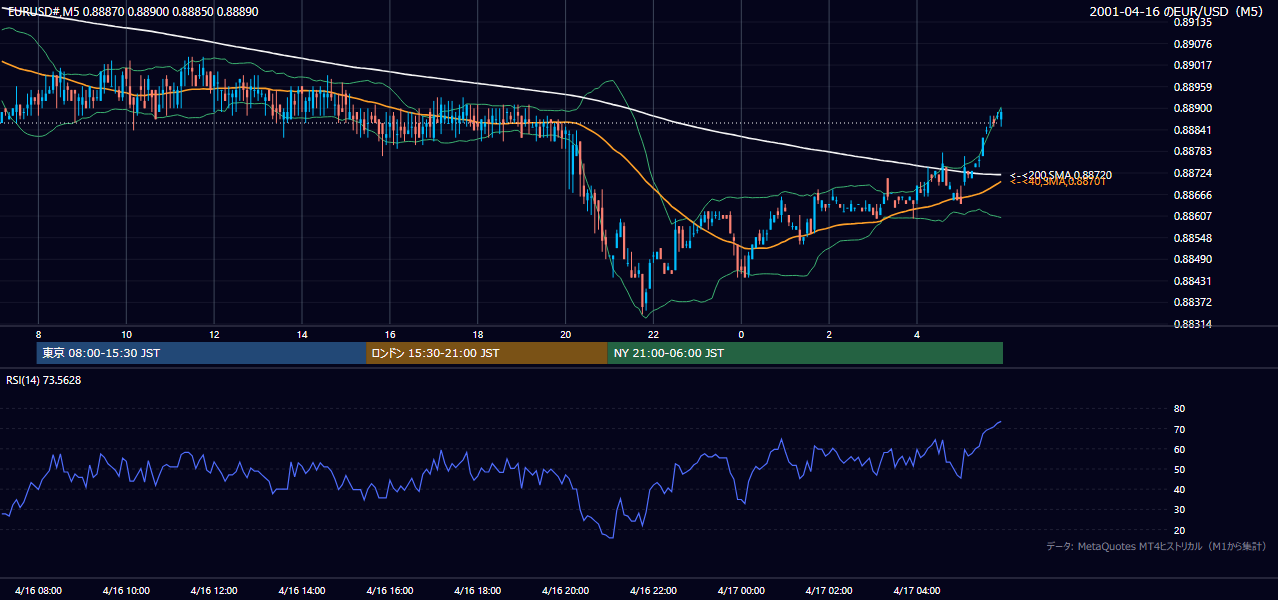
Task: Click the 4/16 14:00 date label
Action: click(x=302, y=590)
